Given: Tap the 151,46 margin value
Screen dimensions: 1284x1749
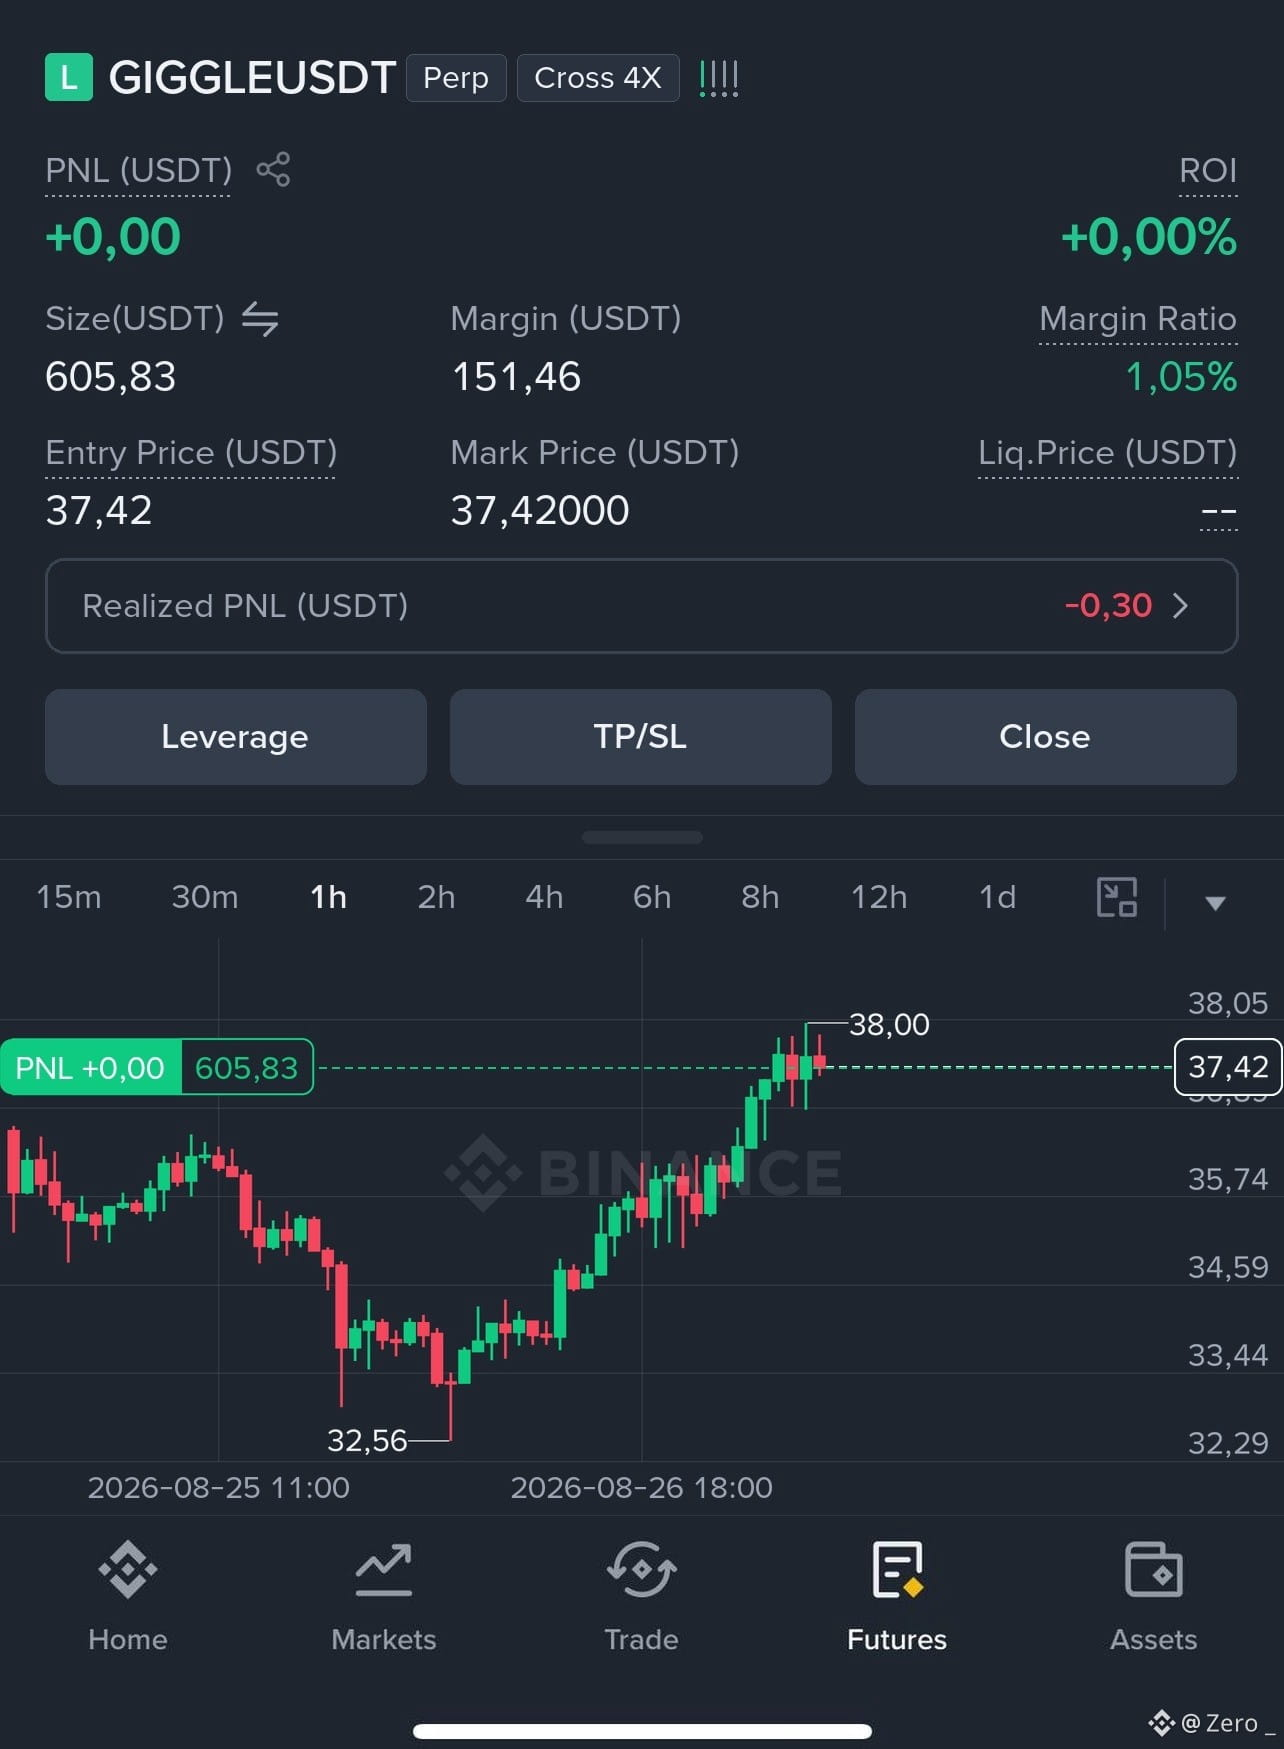Looking at the screenshot, I should point(516,377).
